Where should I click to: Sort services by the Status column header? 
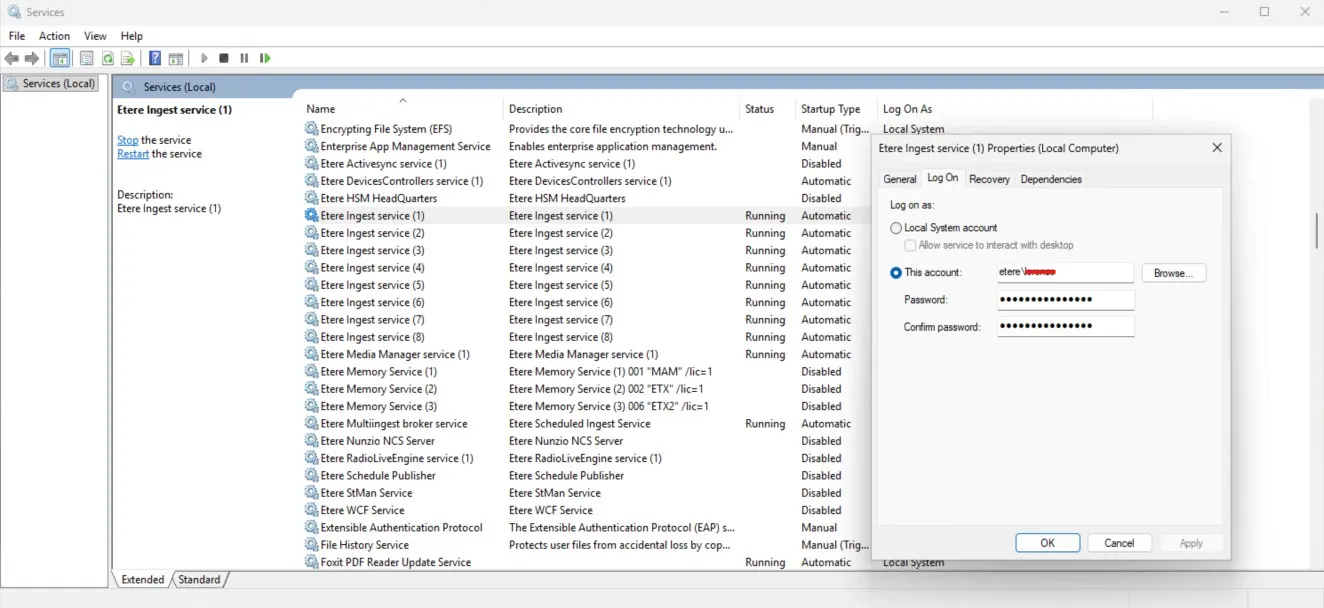759,109
